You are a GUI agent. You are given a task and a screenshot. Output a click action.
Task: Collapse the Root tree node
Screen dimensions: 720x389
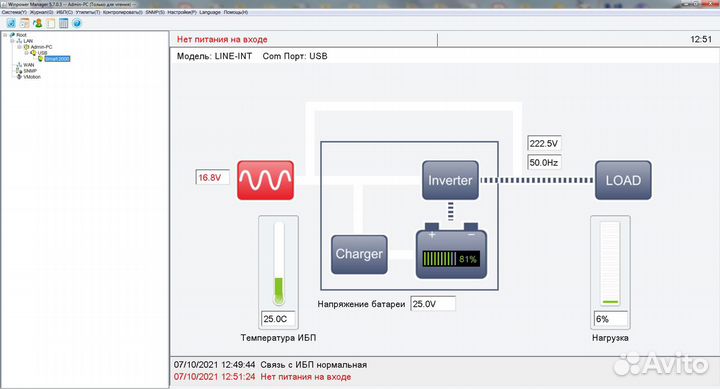click(5, 35)
